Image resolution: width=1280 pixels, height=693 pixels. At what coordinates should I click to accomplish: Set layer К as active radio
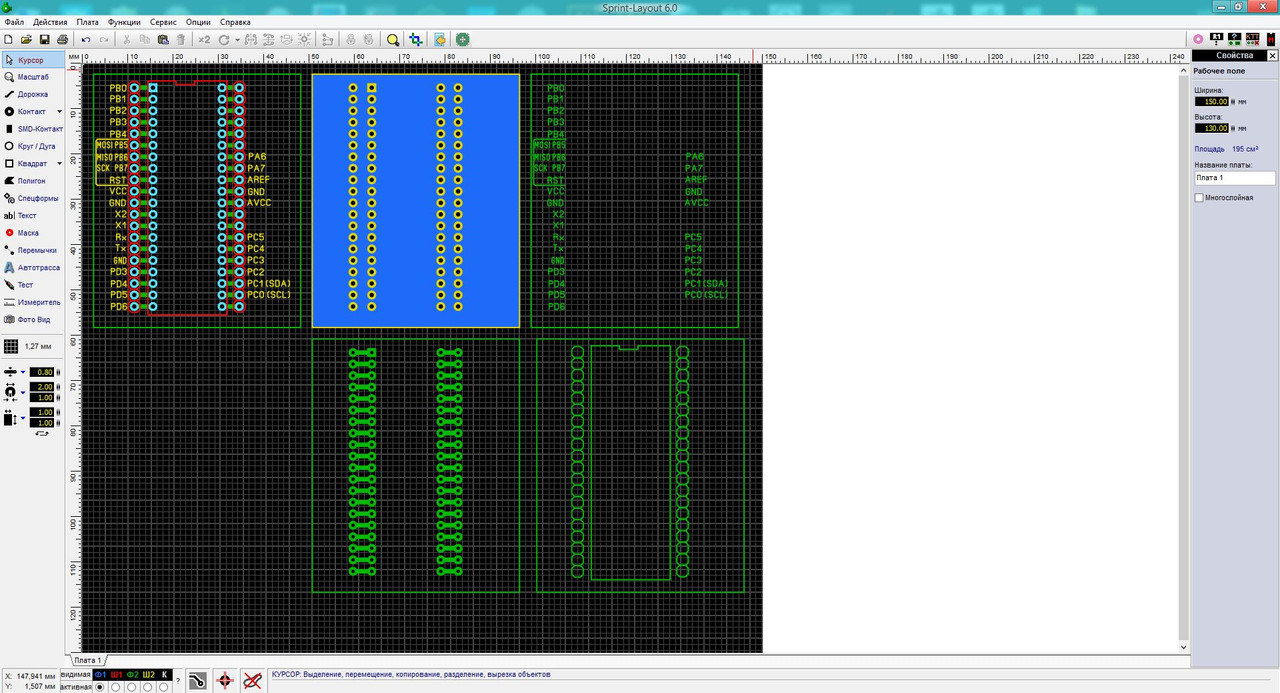coord(164,687)
